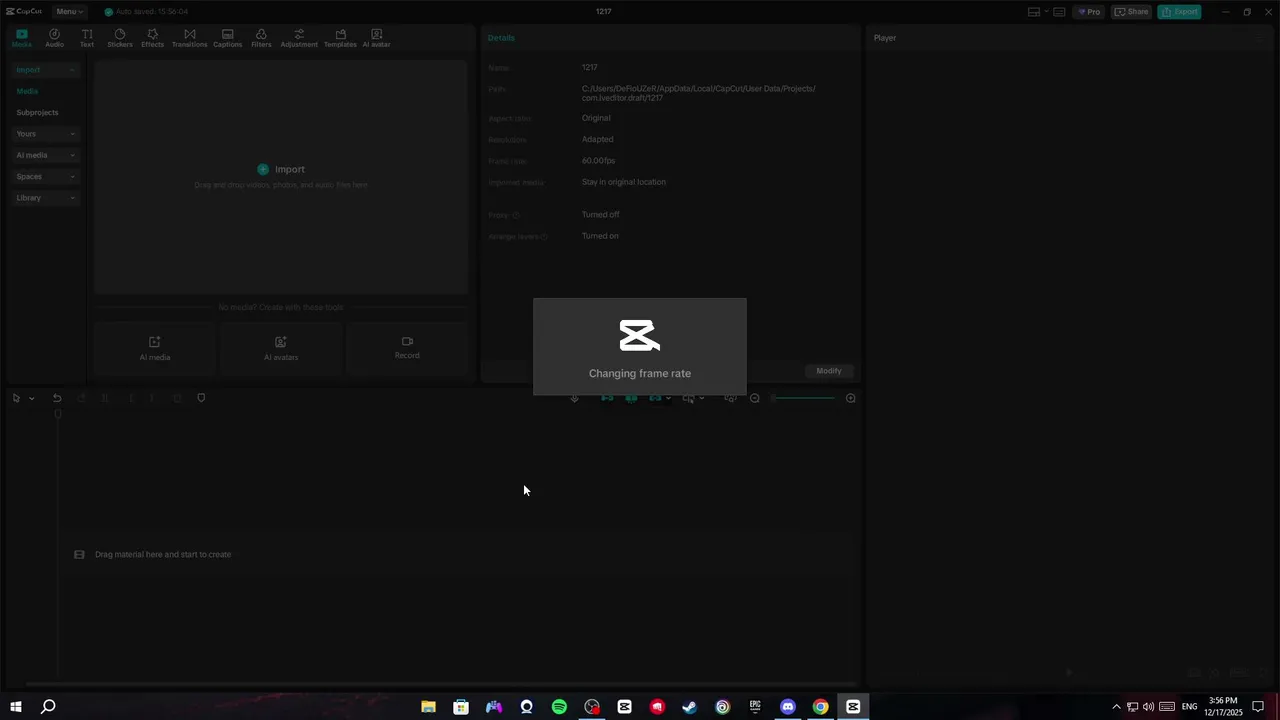Click the marker shield icon in timeline toolbar
The image size is (1280, 720).
pyautogui.click(x=201, y=398)
